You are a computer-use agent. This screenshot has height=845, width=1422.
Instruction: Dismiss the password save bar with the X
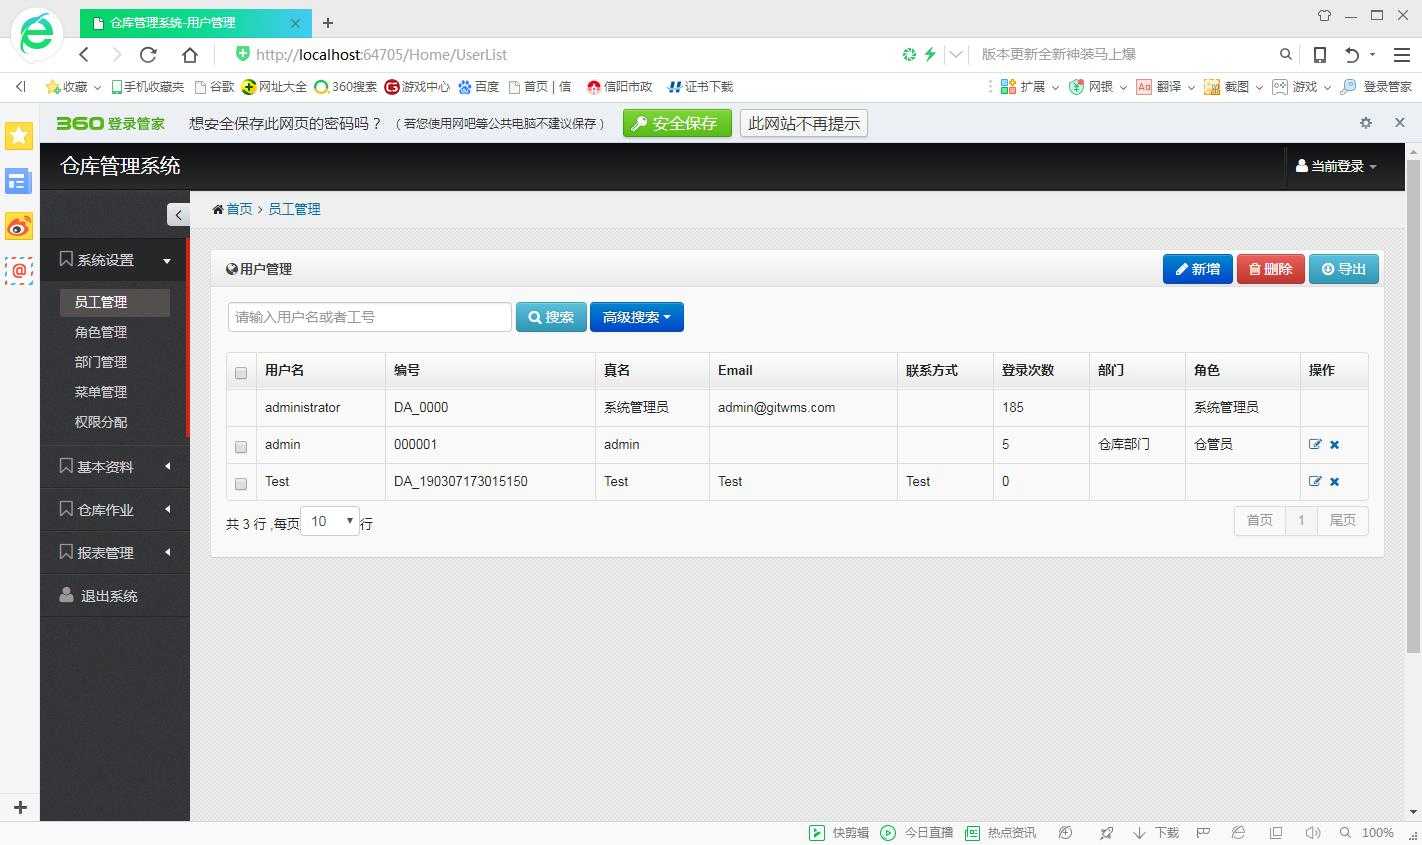pyautogui.click(x=1400, y=122)
